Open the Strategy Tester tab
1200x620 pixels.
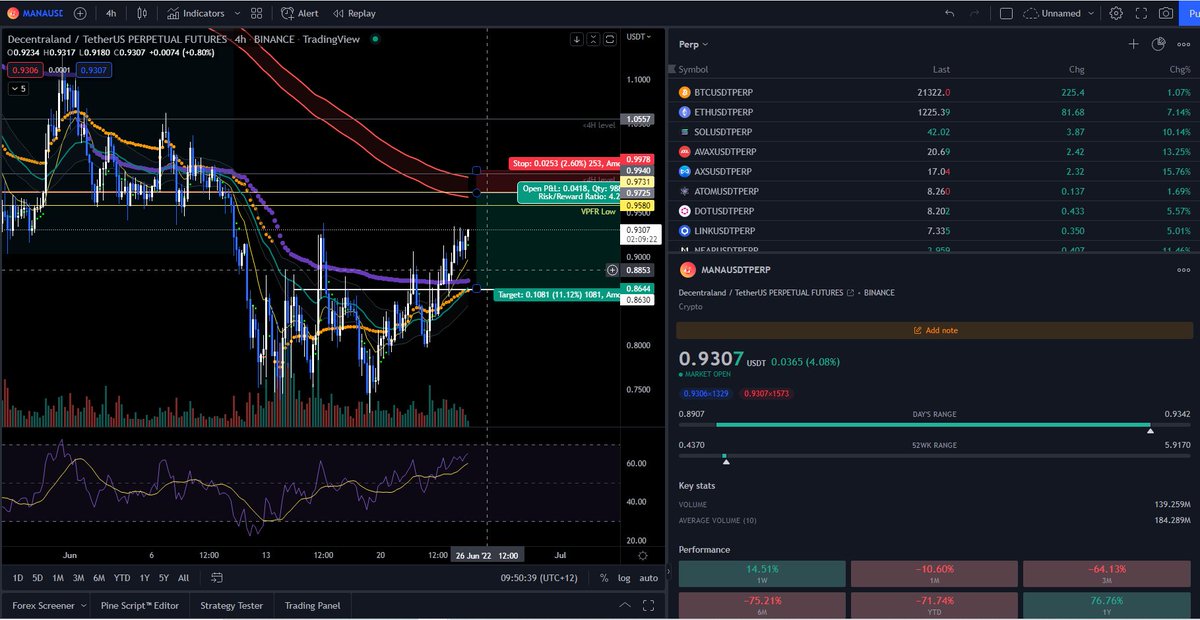coord(231,605)
